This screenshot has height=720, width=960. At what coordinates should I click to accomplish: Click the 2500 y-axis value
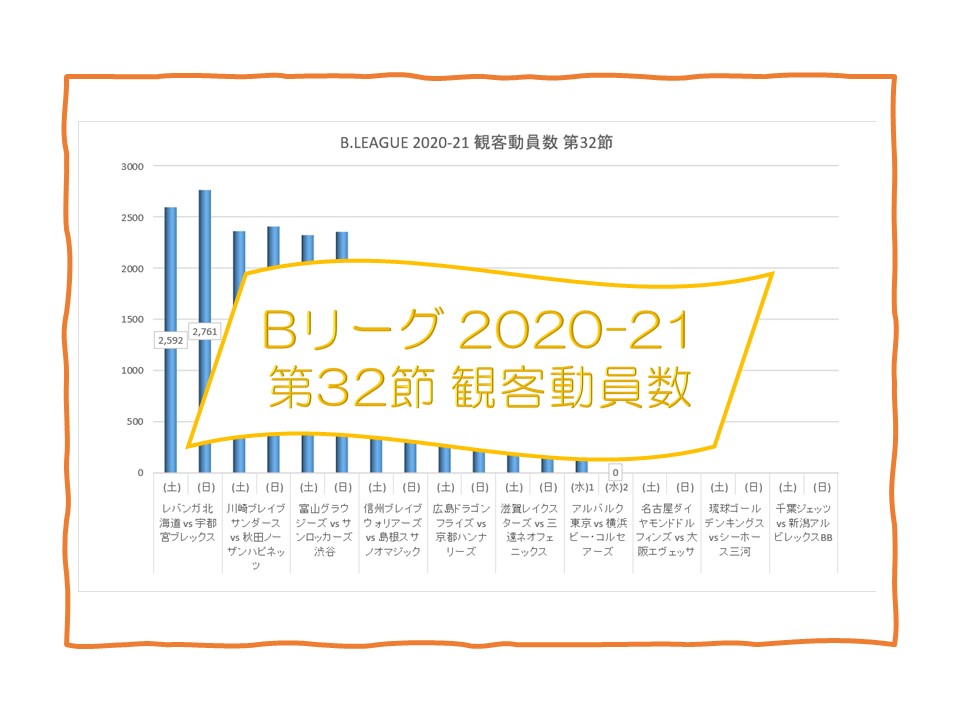tap(132, 217)
